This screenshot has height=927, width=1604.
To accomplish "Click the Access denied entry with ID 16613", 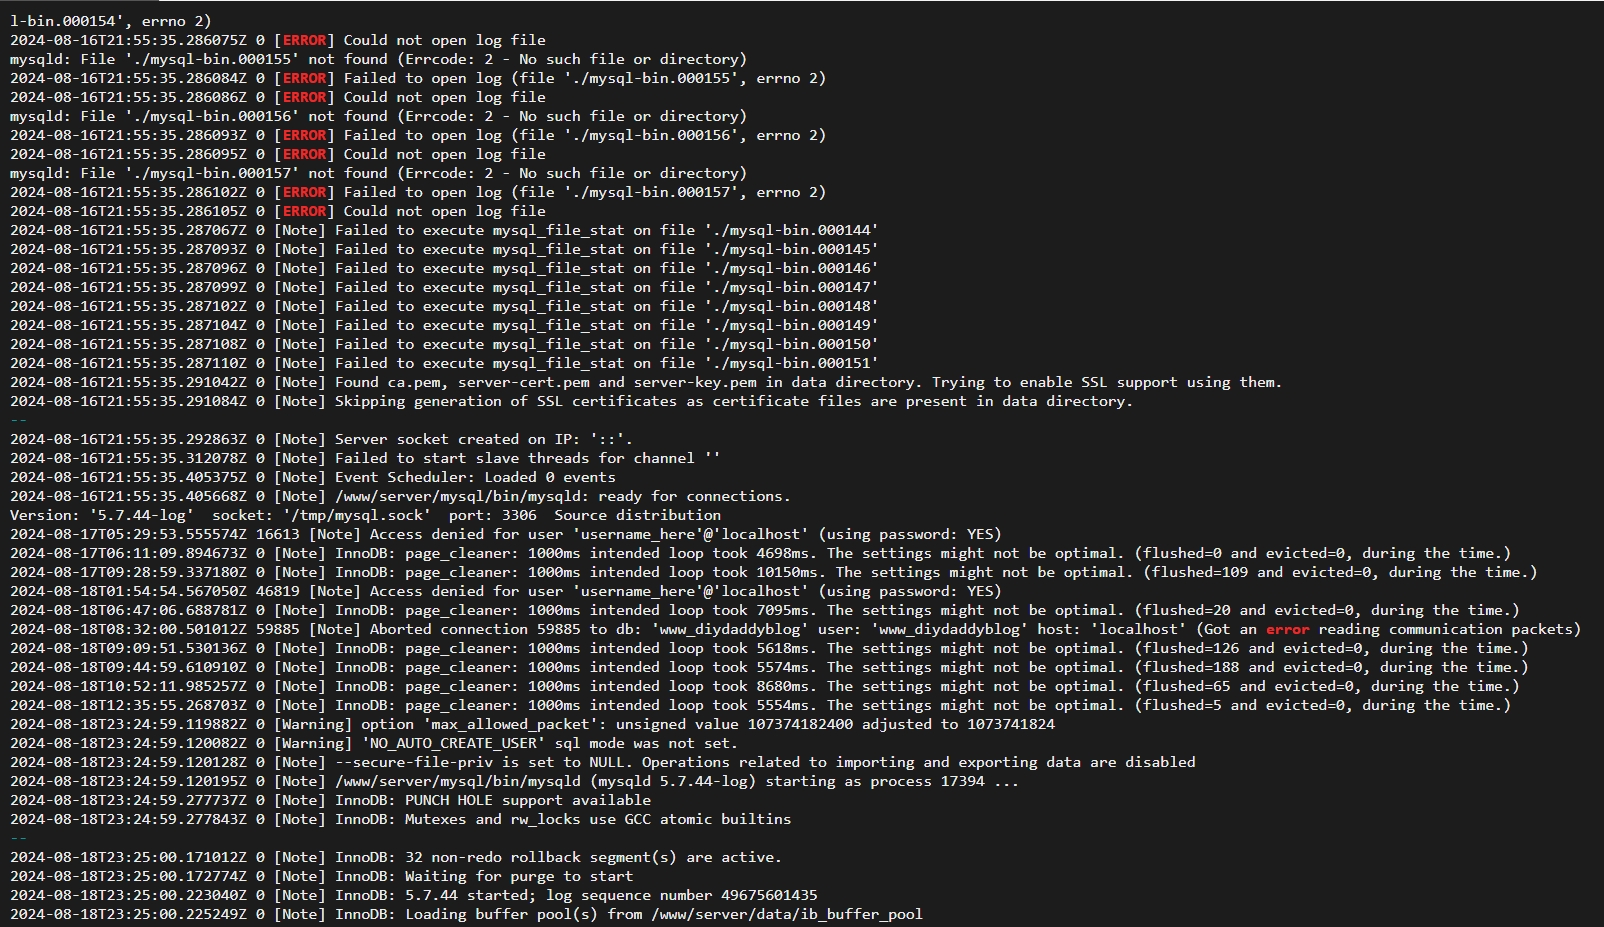I will (x=505, y=534).
